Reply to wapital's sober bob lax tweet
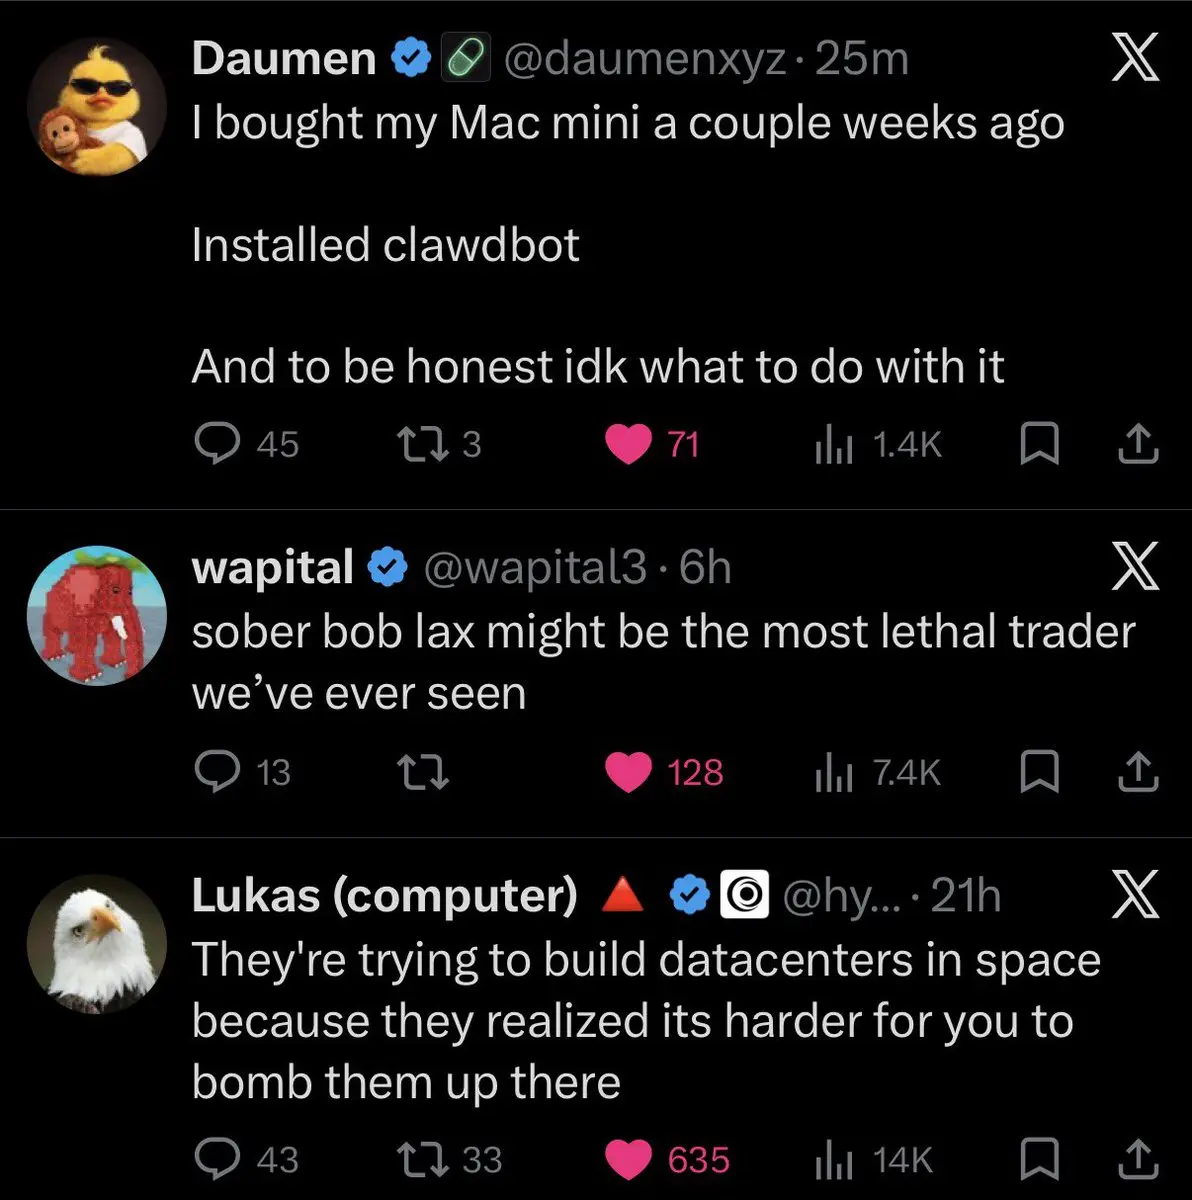1192x1200 pixels. (x=241, y=772)
